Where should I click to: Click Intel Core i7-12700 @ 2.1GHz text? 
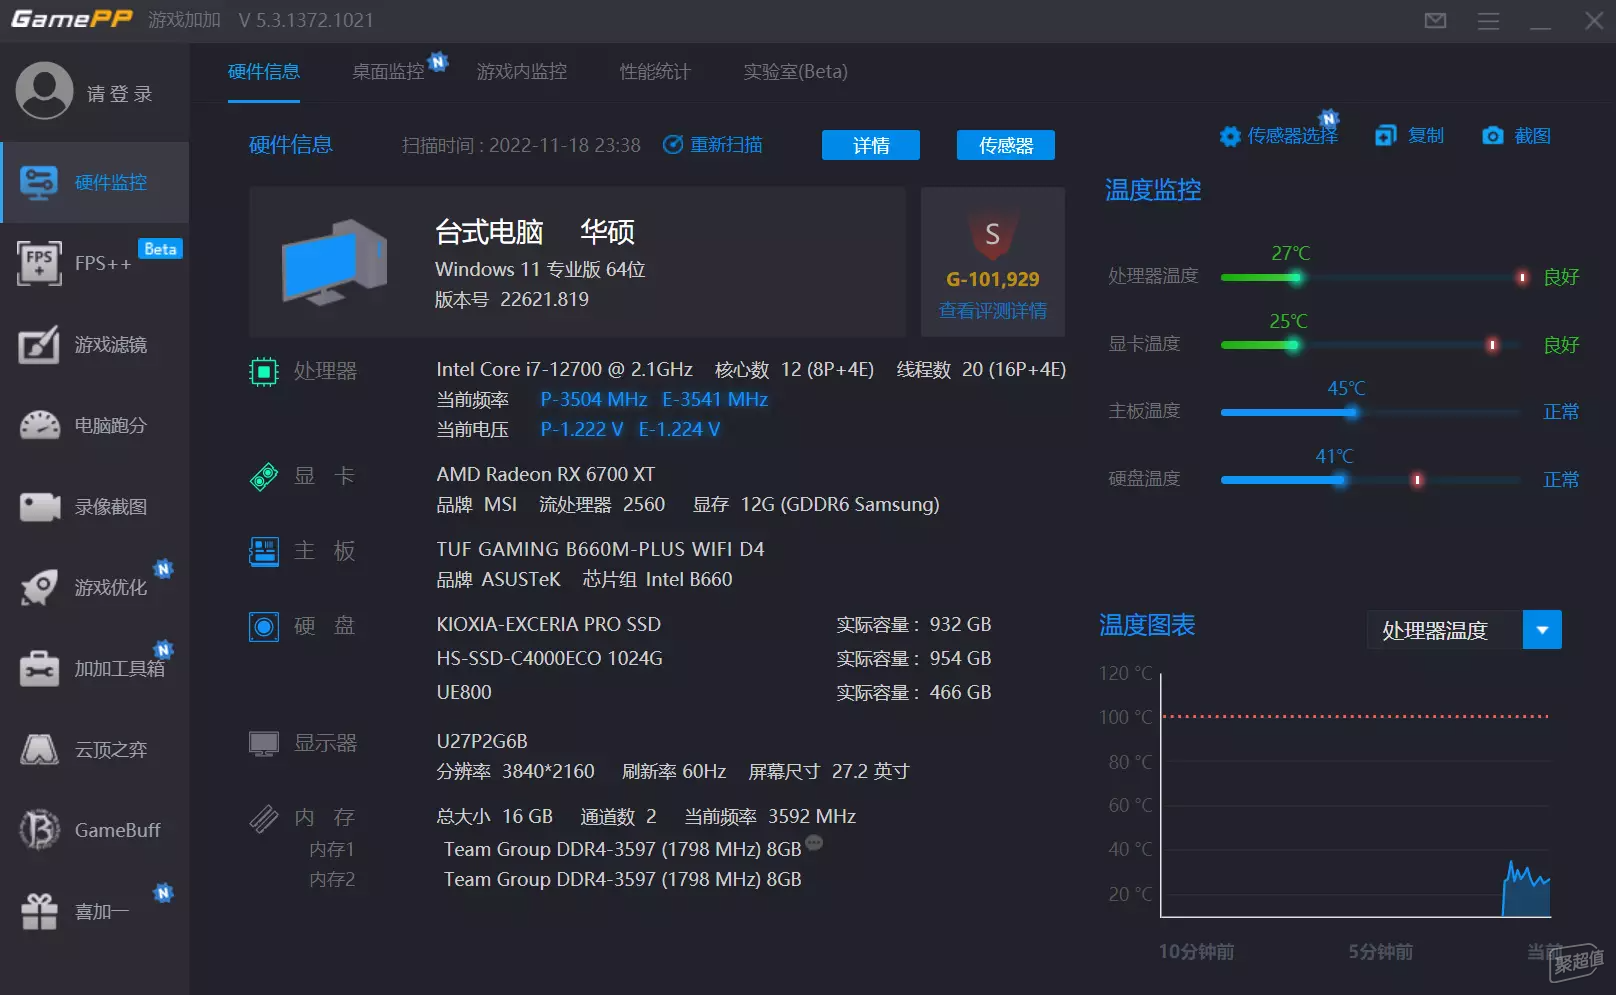coord(564,370)
